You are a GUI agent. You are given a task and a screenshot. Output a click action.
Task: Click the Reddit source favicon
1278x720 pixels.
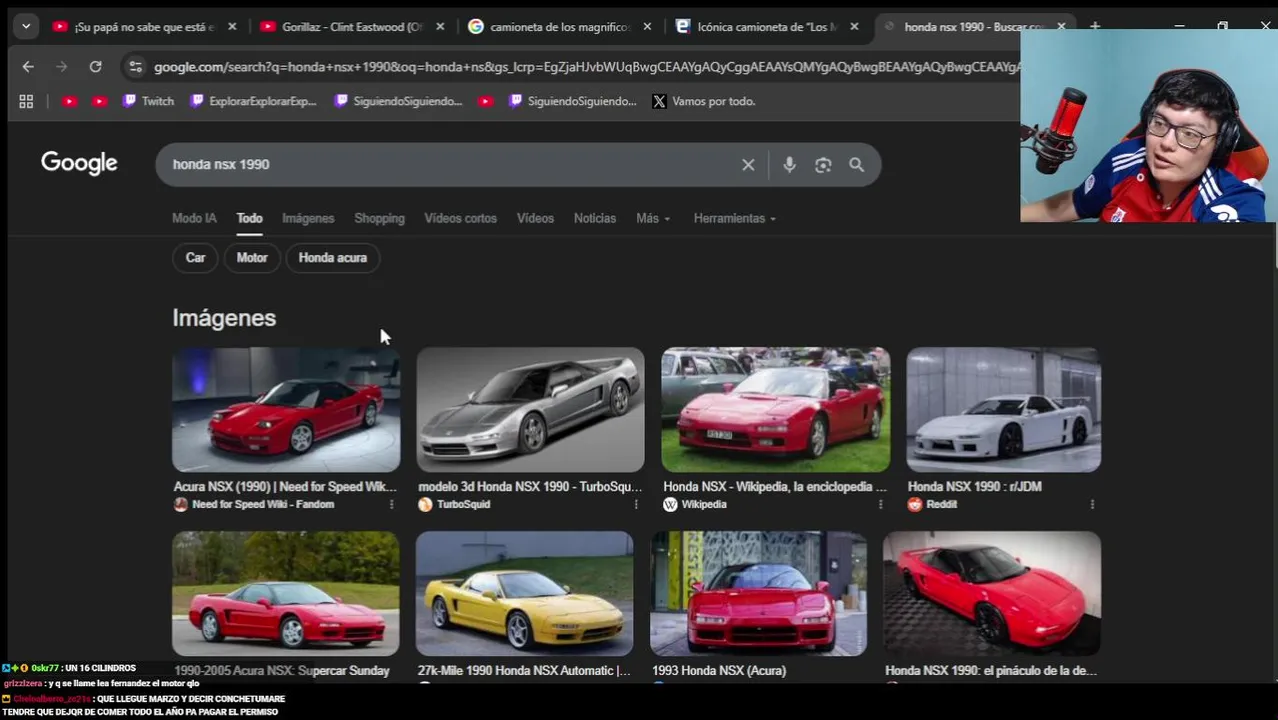pos(914,505)
